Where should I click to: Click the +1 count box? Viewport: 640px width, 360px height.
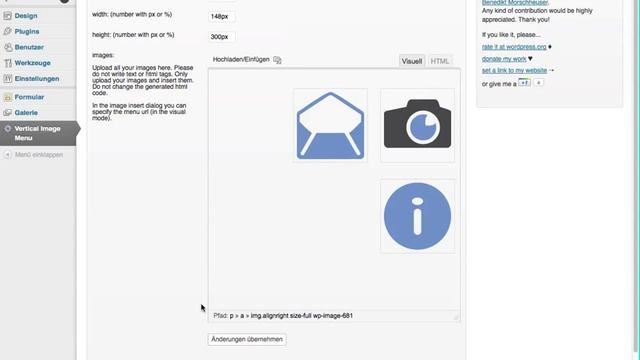(x=538, y=83)
